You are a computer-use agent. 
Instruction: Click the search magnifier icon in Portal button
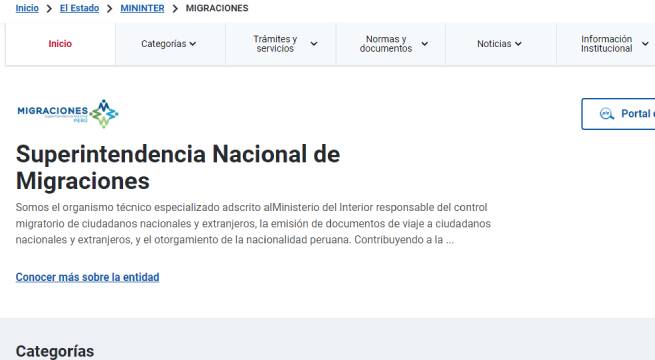click(607, 114)
